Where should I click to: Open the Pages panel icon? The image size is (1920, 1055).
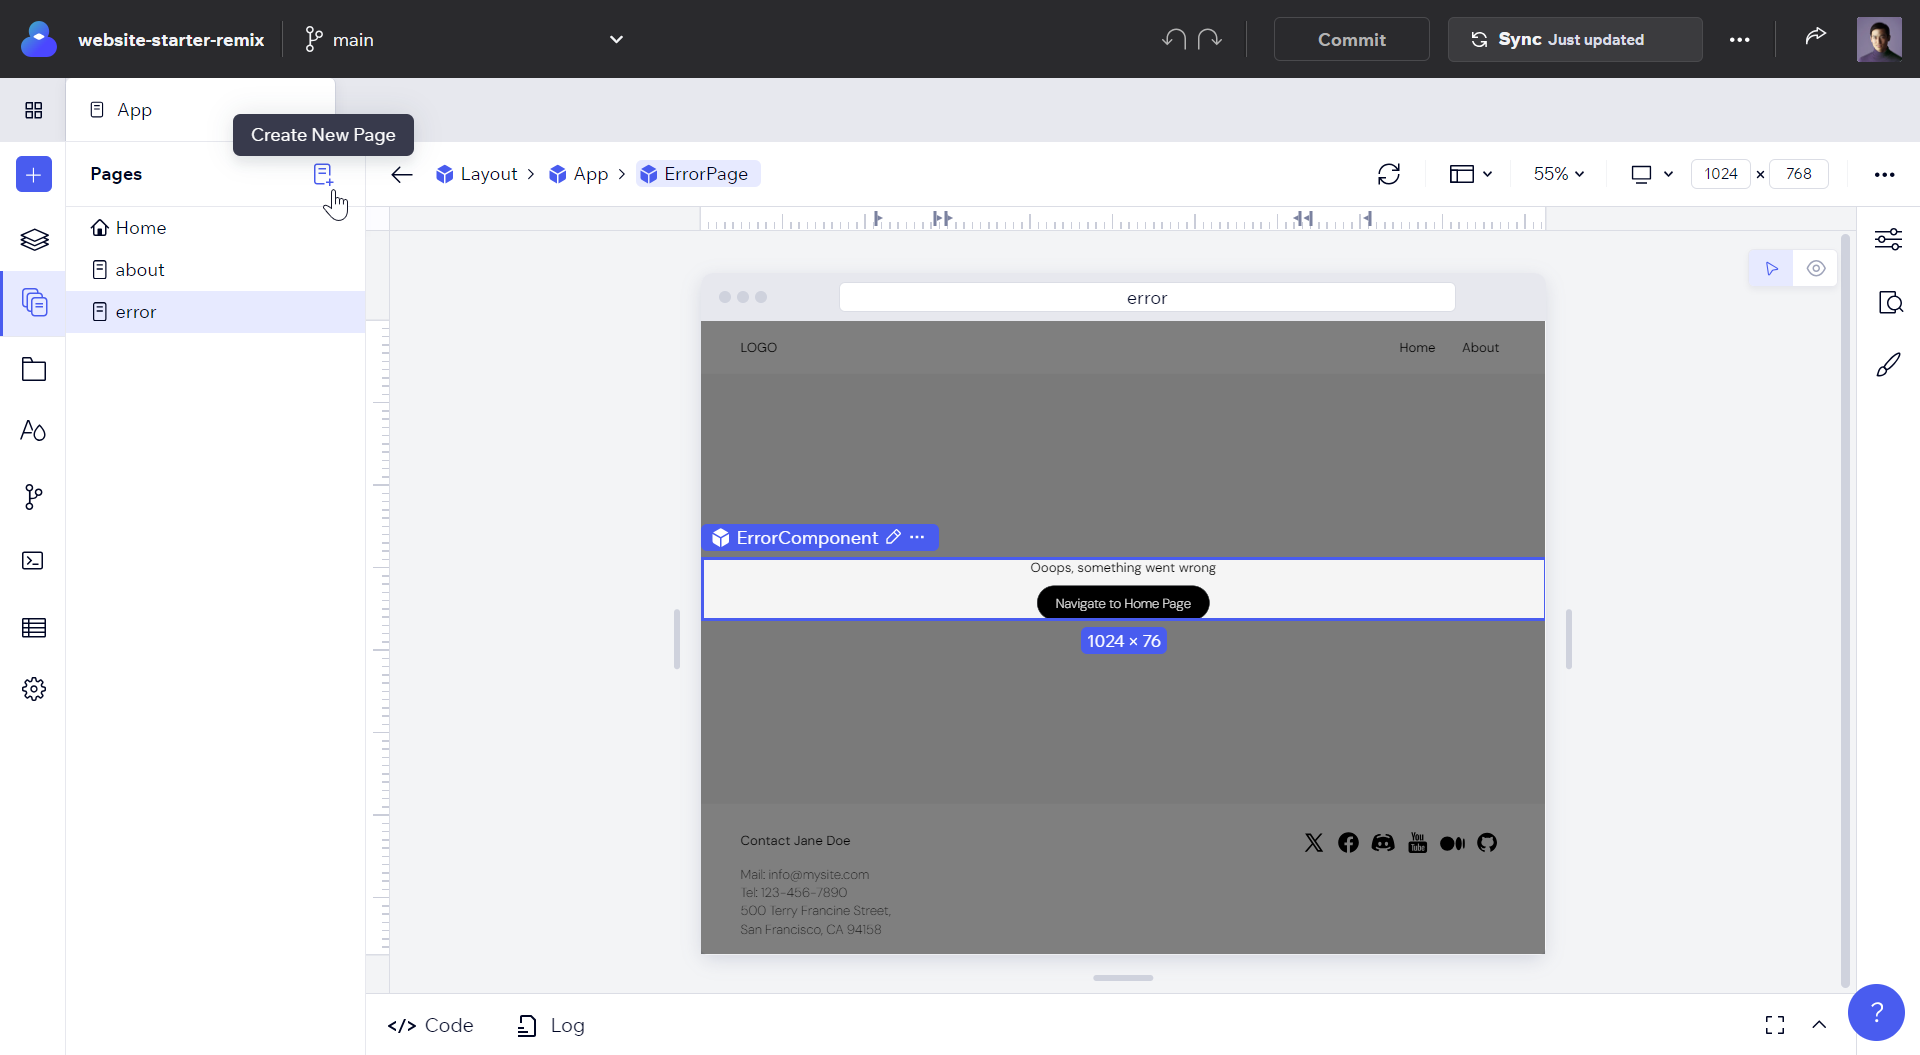[x=34, y=302]
